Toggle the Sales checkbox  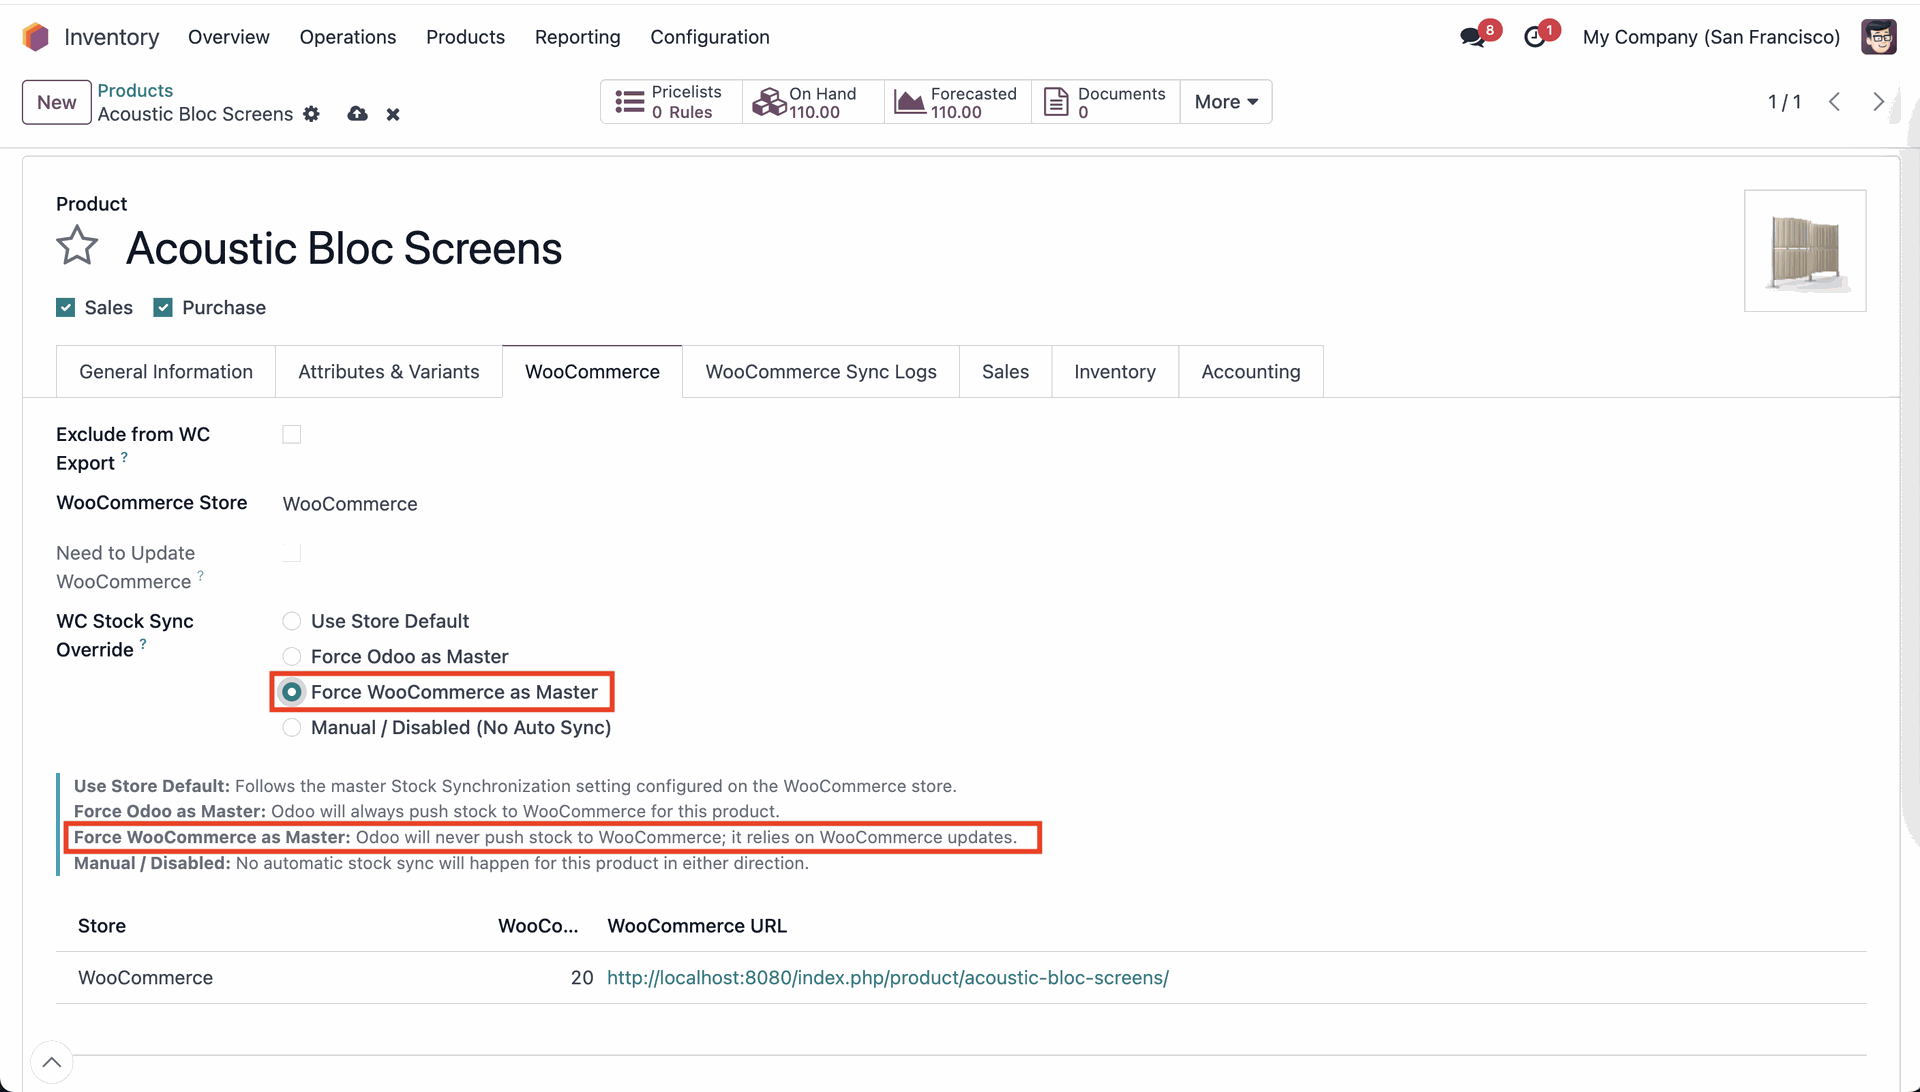click(x=66, y=308)
